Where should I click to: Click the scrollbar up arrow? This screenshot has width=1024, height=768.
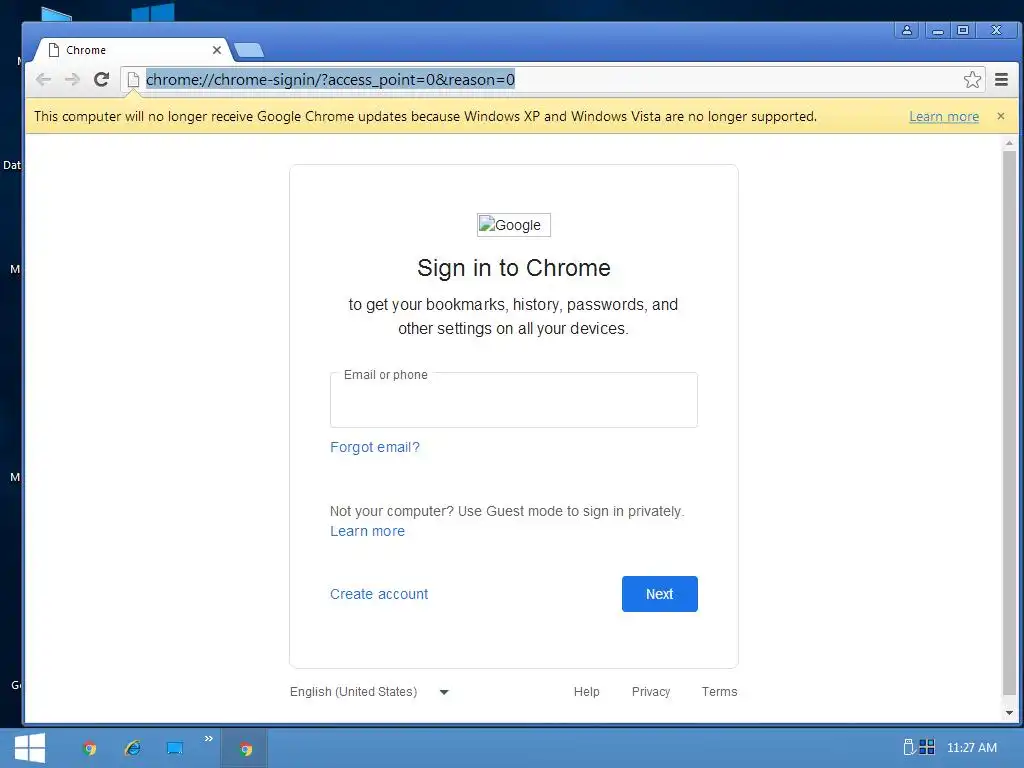point(1009,142)
